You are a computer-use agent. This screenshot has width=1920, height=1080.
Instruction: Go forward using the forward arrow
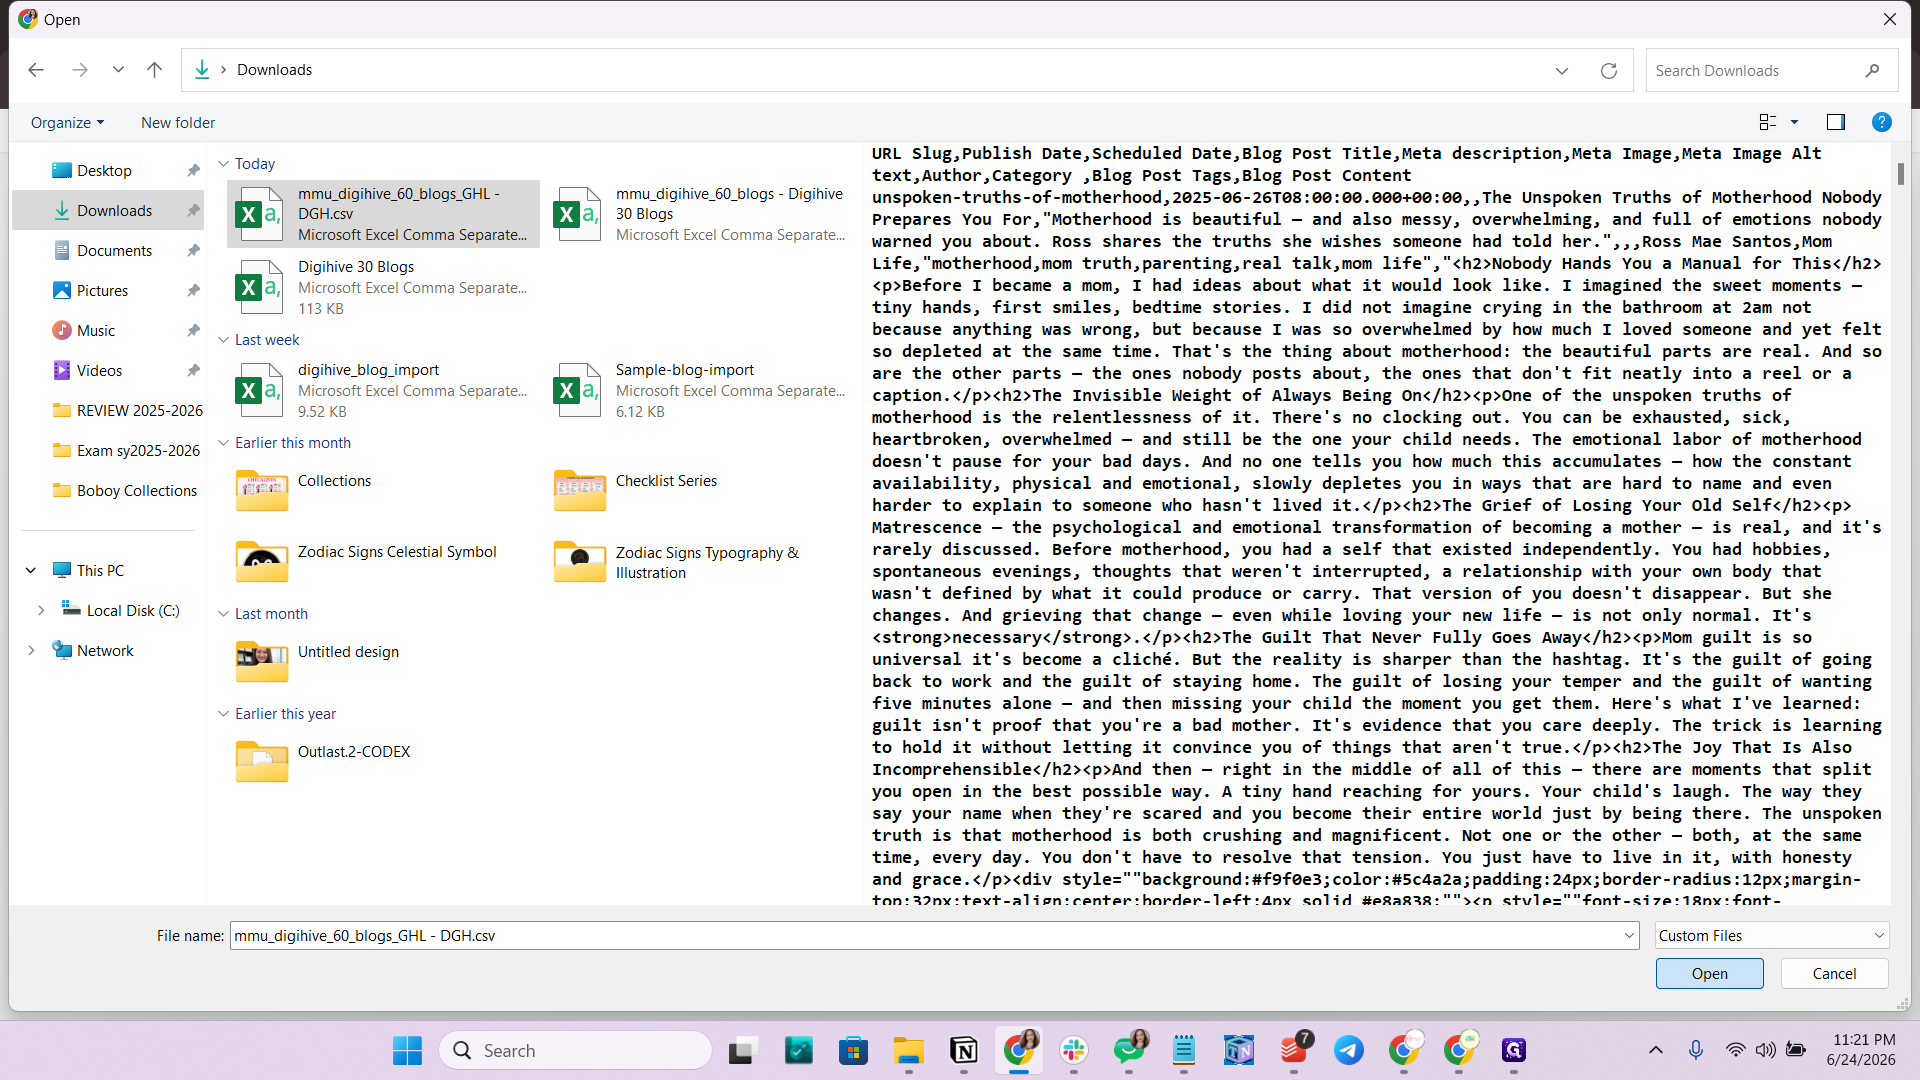pyautogui.click(x=80, y=70)
